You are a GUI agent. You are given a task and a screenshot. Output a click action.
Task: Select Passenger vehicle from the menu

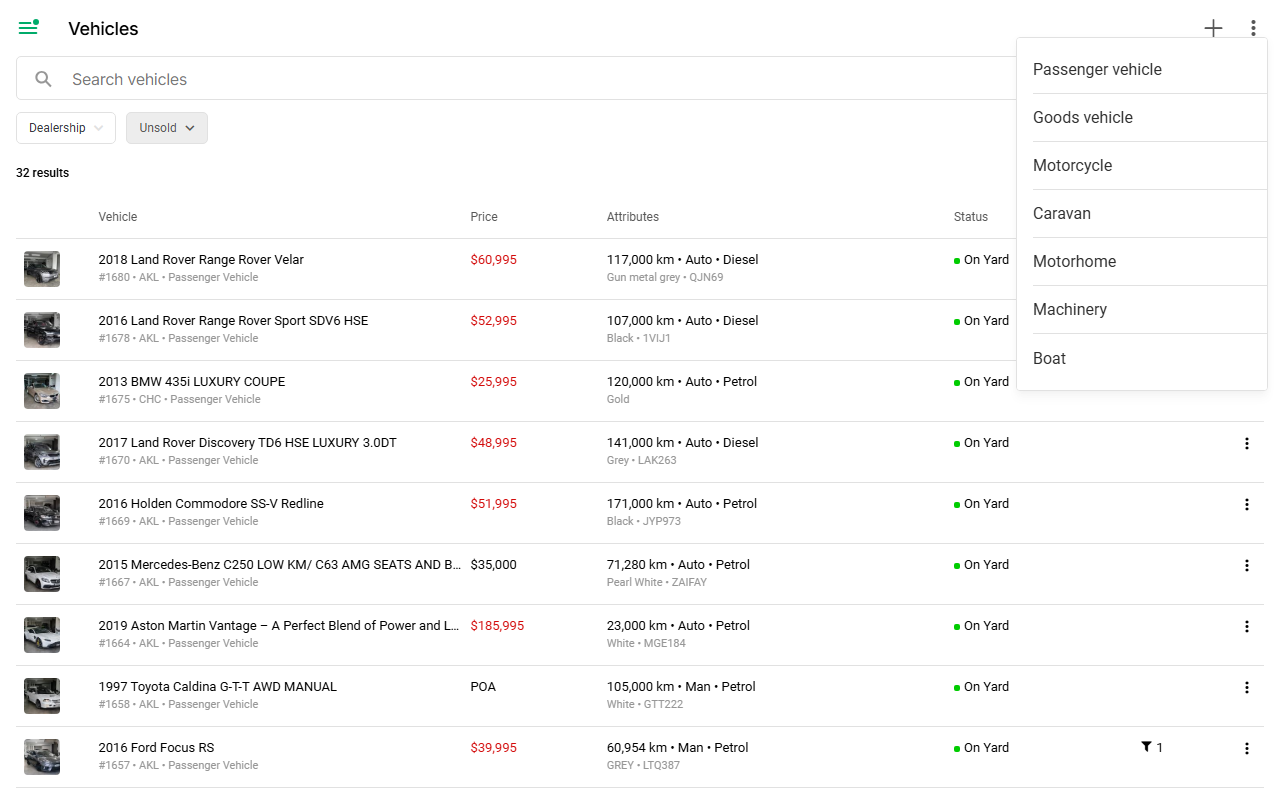(1142, 69)
